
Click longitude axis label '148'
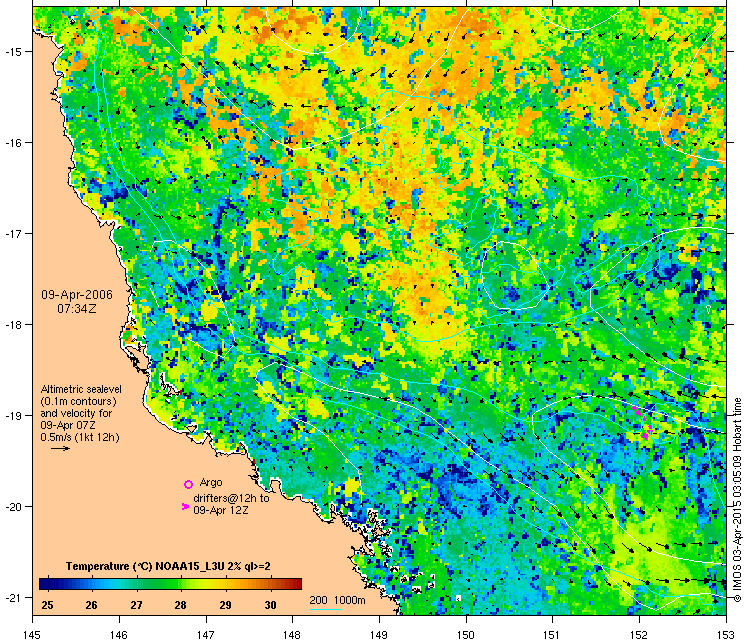click(x=292, y=634)
